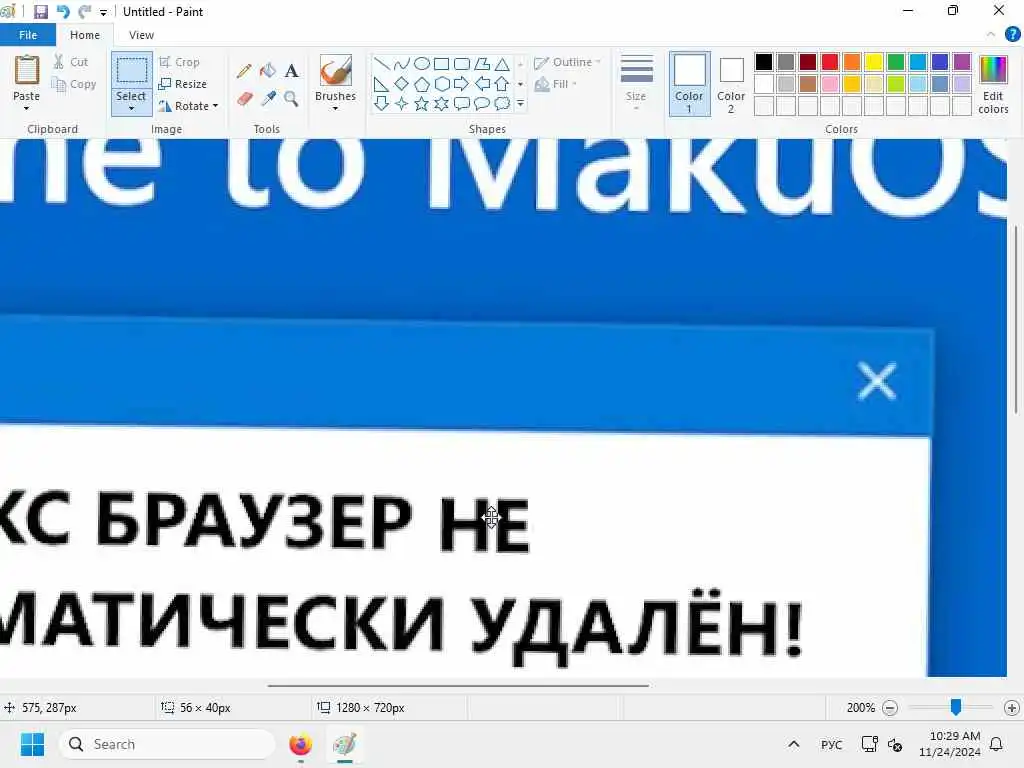
Task: Pick the green color swatch
Action: pos(896,62)
